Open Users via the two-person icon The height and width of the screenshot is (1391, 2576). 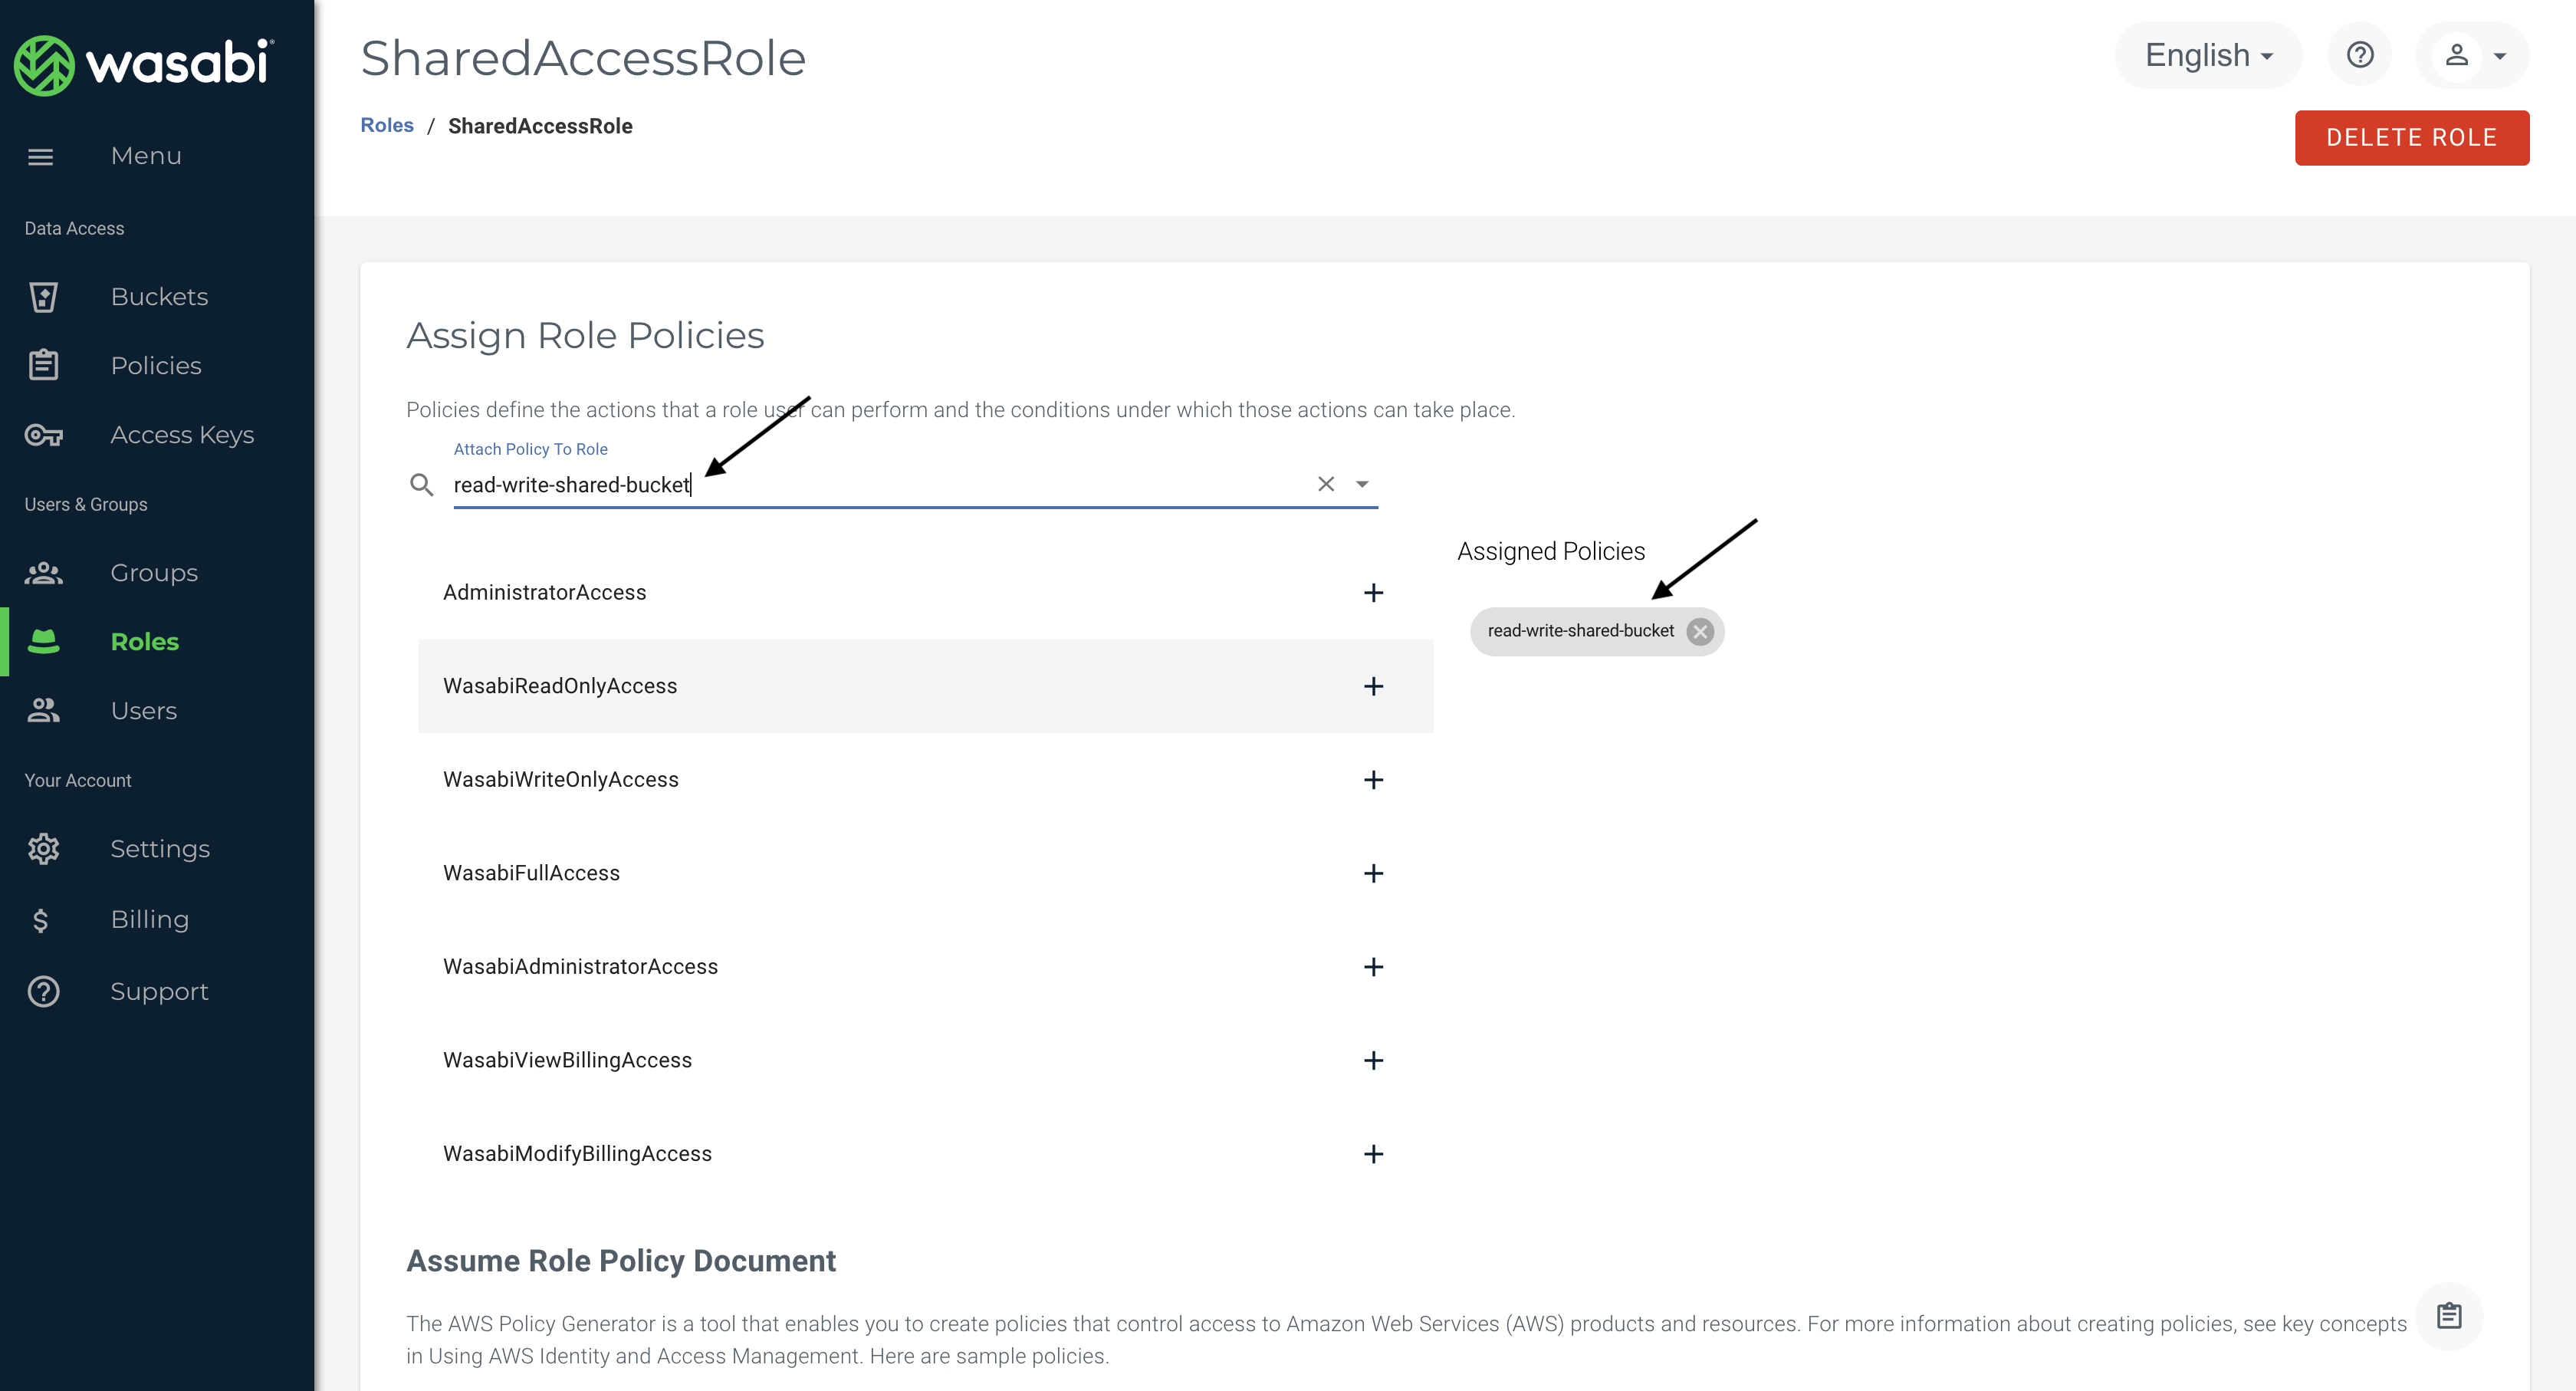[43, 711]
